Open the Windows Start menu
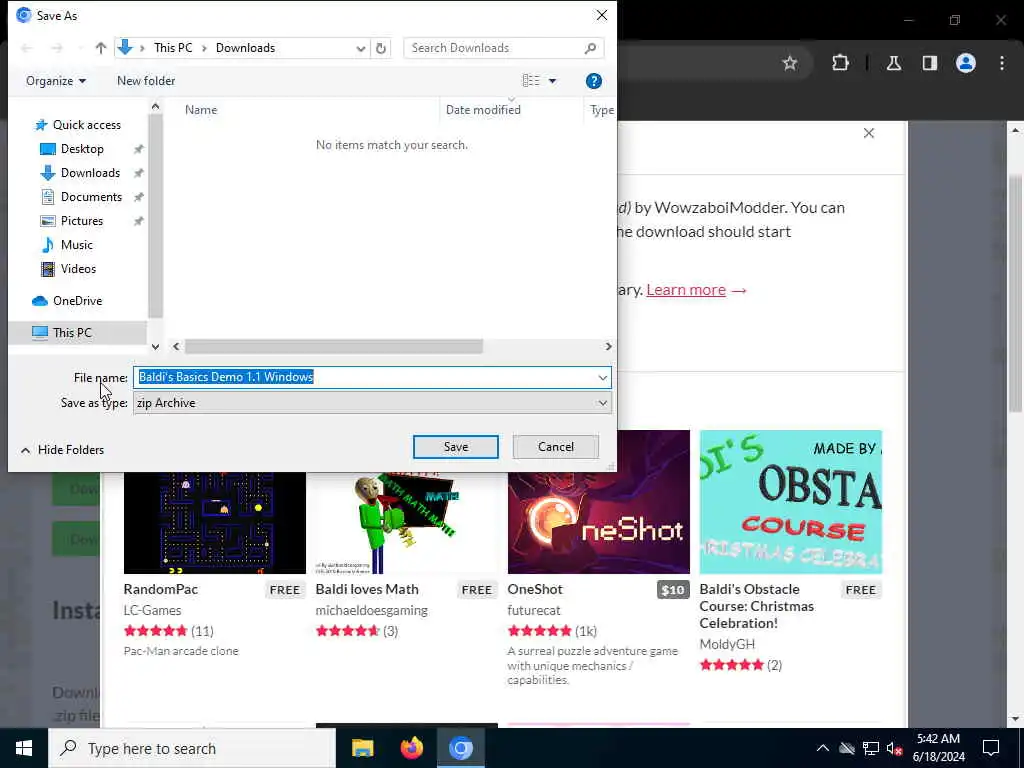 pos(24,748)
